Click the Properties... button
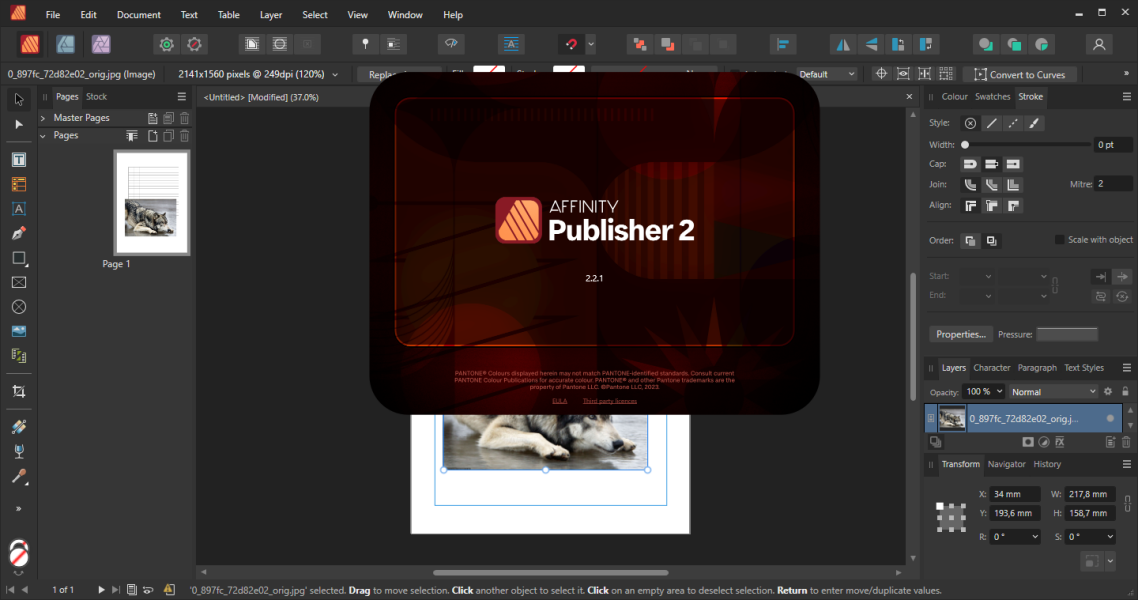 (x=960, y=334)
